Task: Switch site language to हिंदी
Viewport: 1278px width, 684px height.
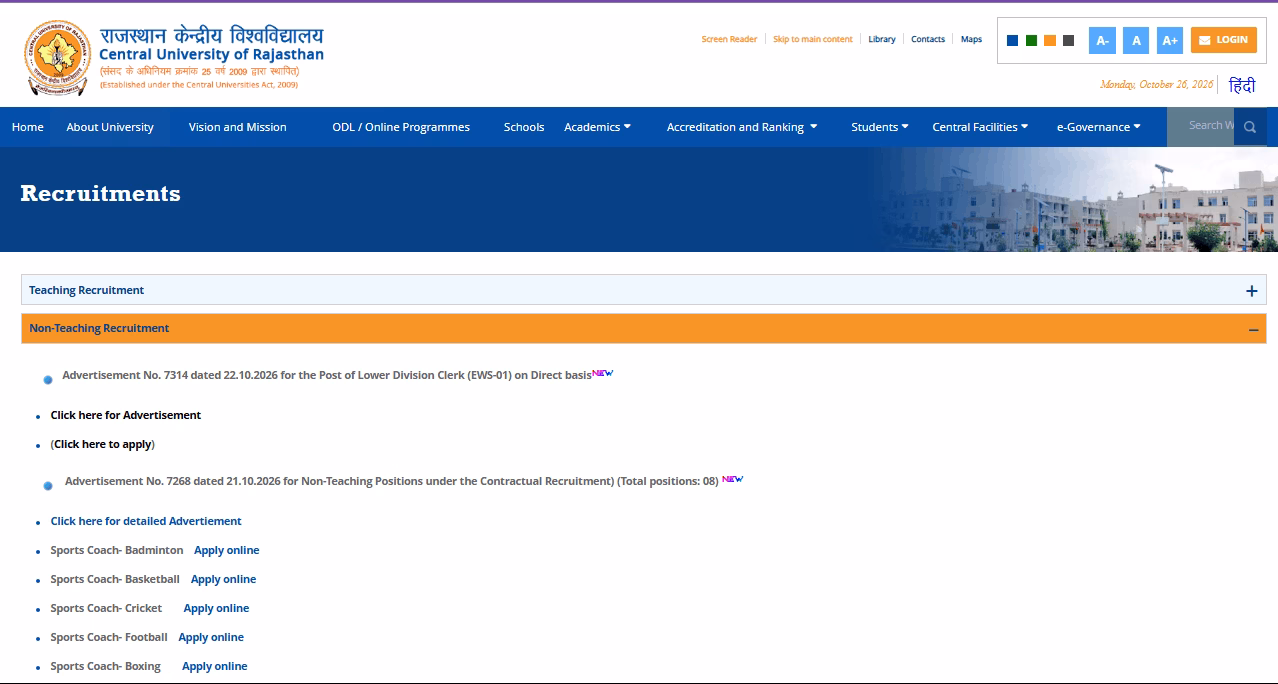Action: 1242,86
